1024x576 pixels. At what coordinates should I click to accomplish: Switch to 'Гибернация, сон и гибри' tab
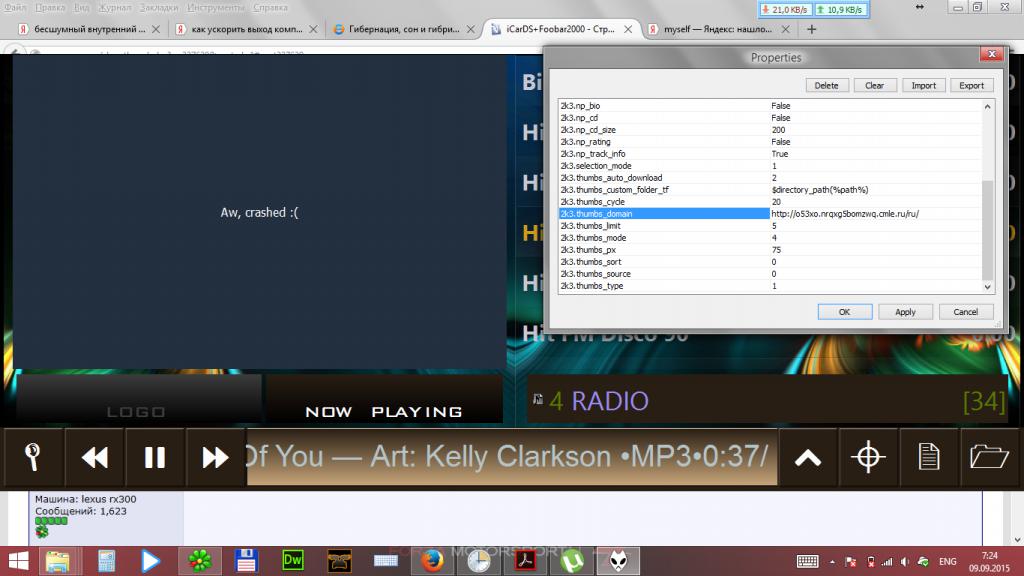tap(404, 29)
